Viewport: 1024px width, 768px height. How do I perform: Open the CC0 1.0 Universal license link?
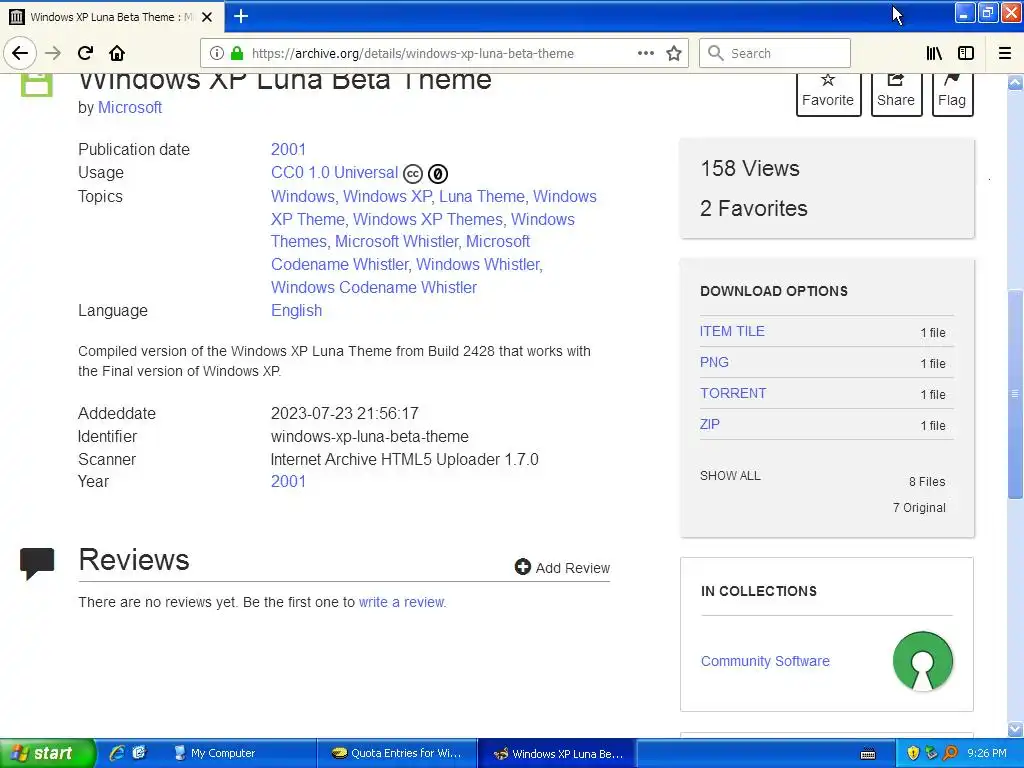point(334,172)
